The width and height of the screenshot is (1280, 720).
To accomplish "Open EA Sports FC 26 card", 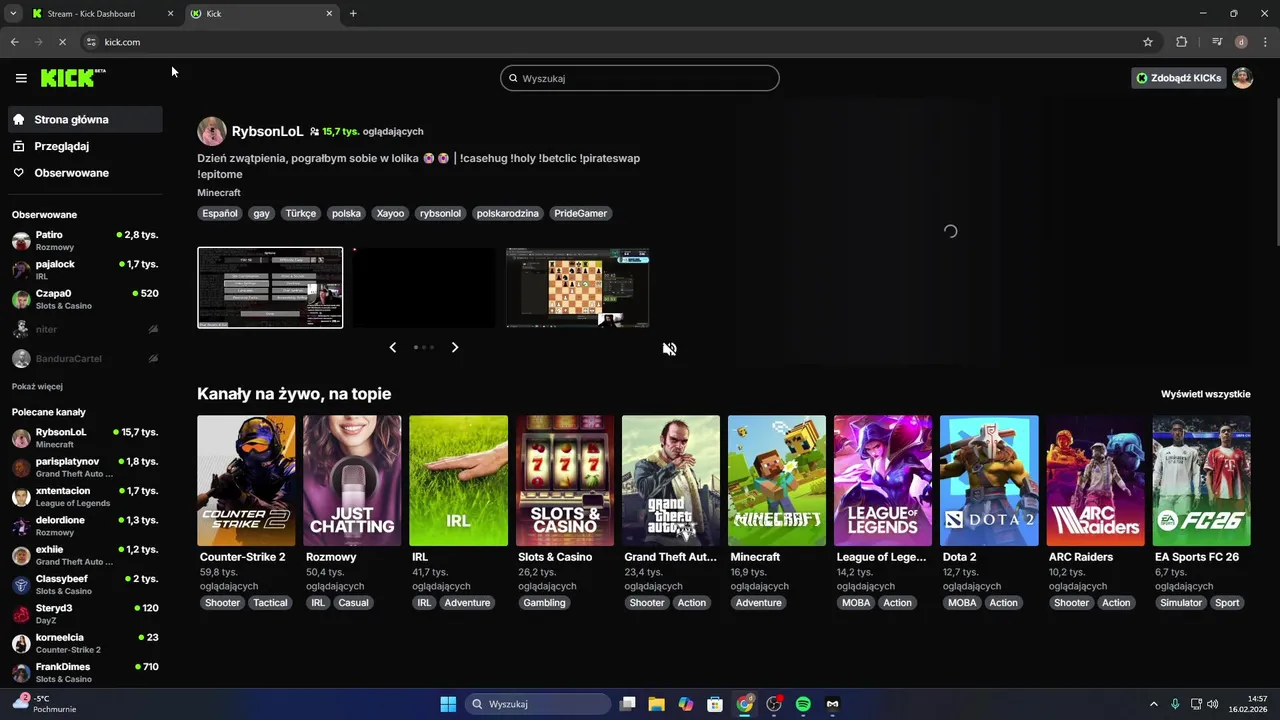I will (x=1201, y=480).
